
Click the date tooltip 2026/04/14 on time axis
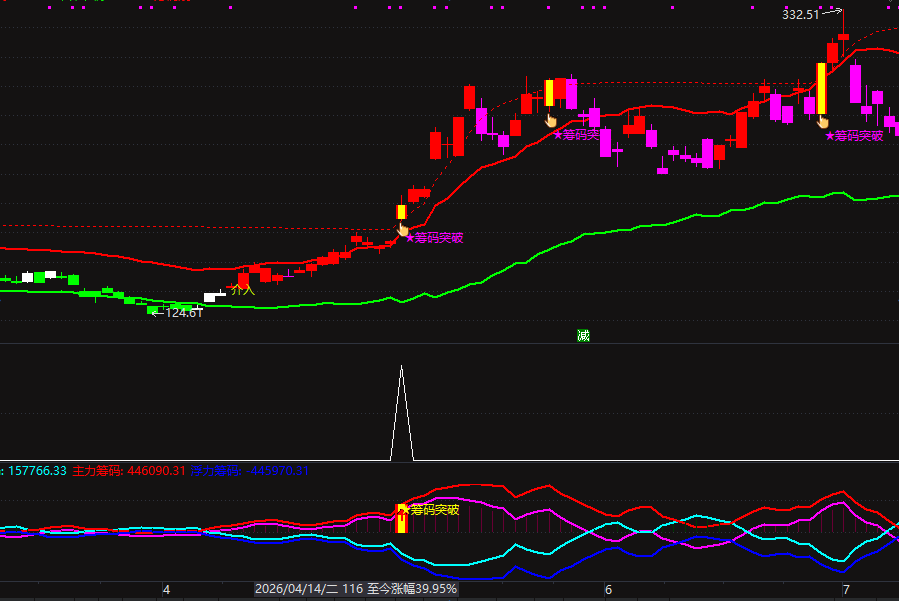(356, 589)
